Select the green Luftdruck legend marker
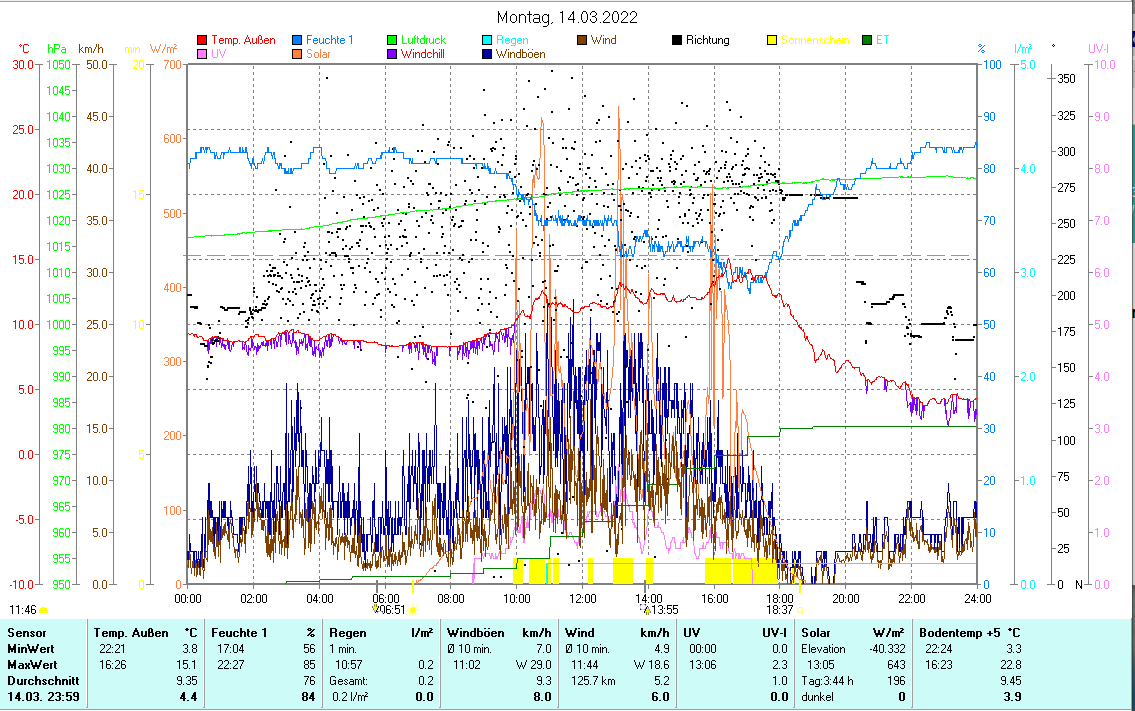Image resolution: width=1135 pixels, height=711 pixels. point(393,40)
